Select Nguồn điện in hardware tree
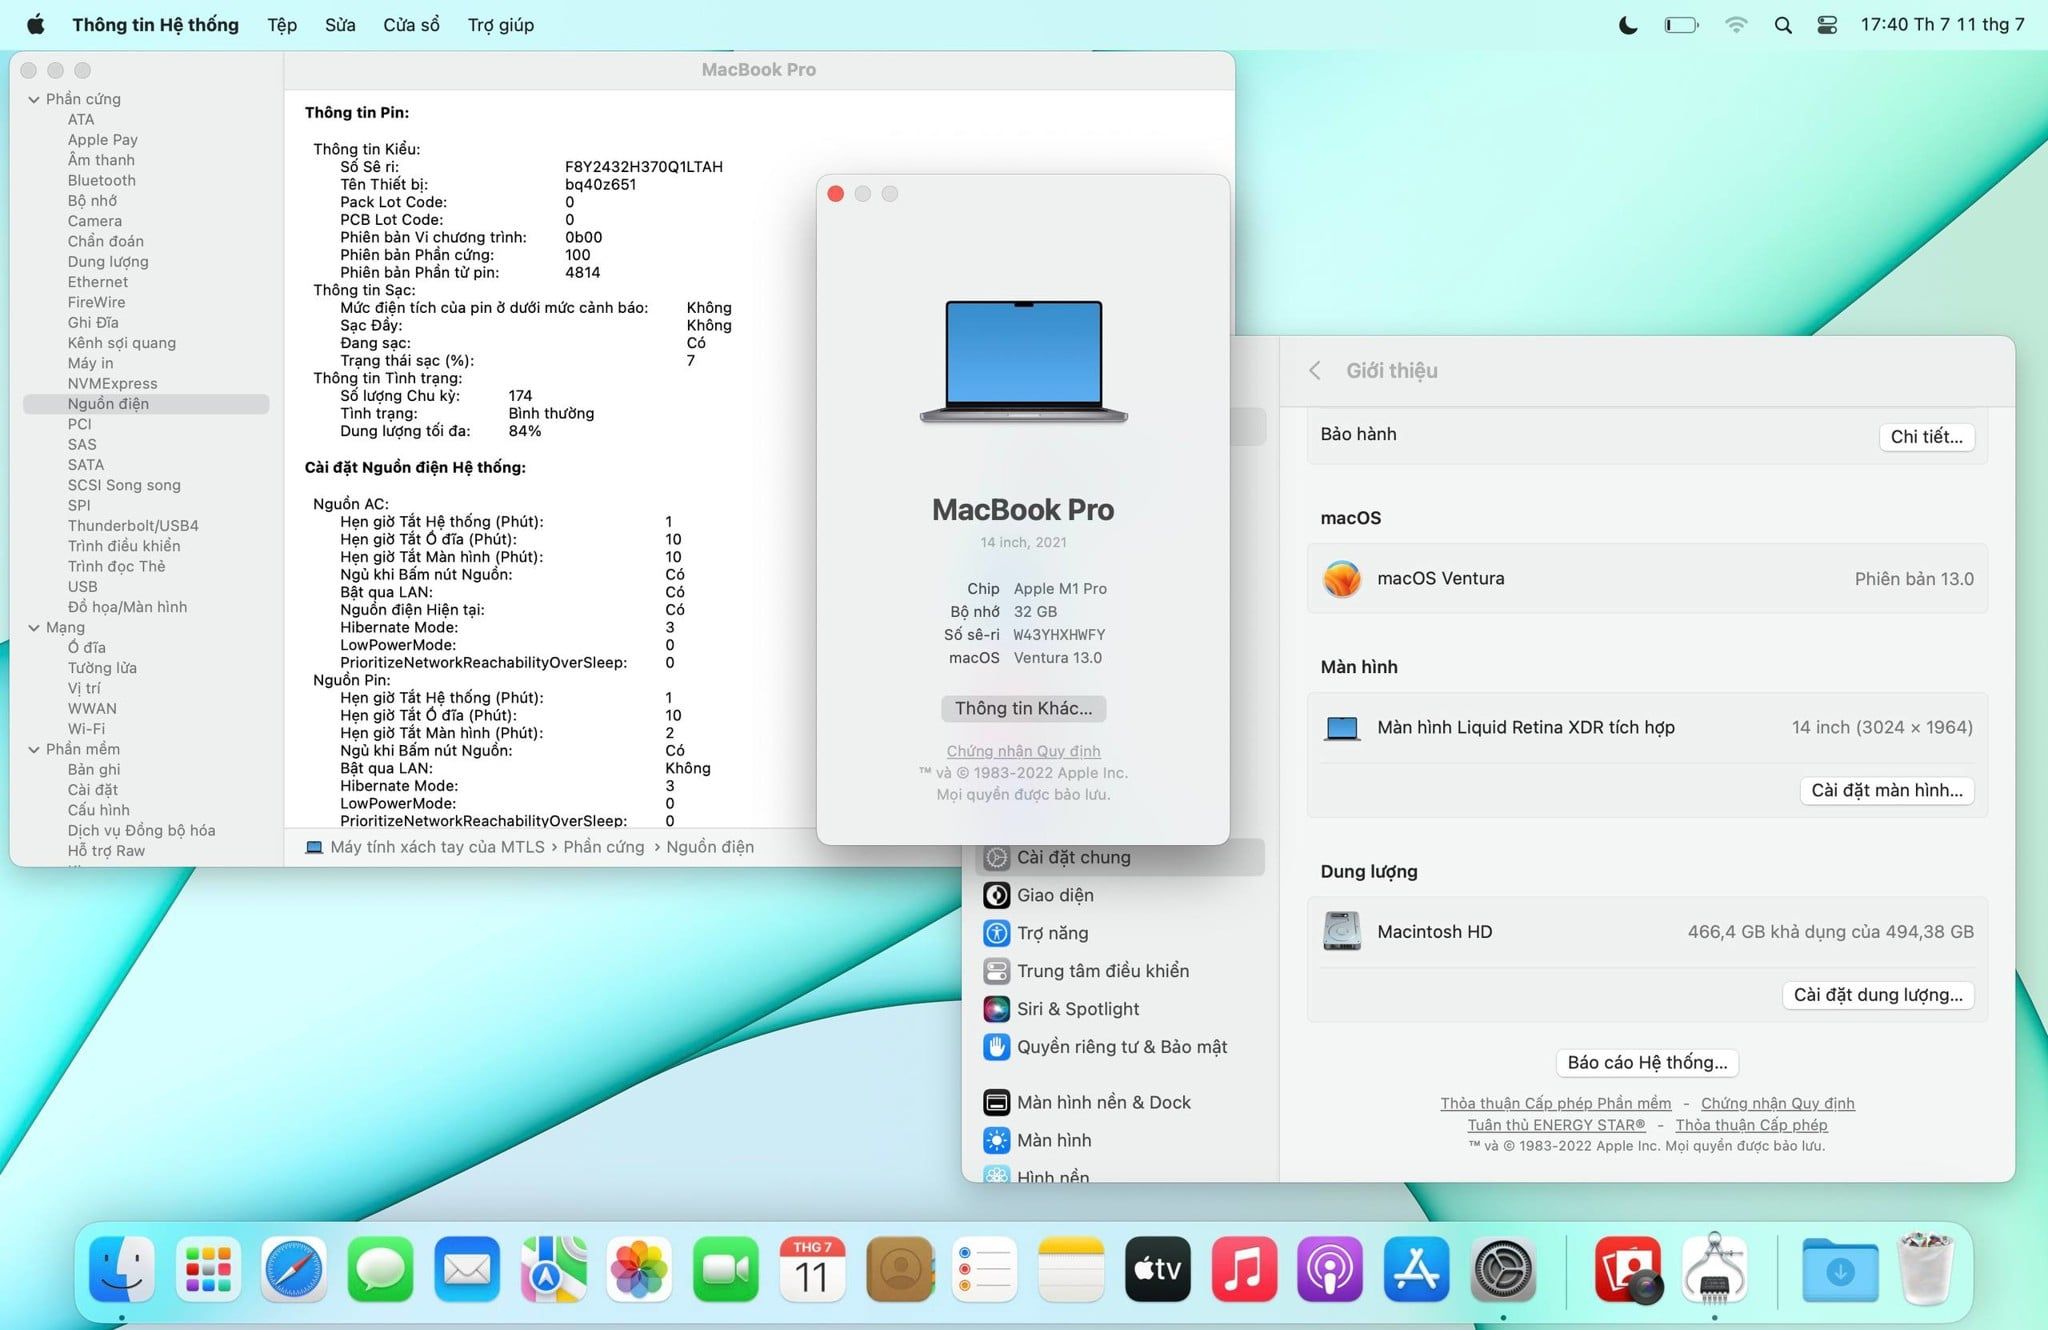 (146, 404)
